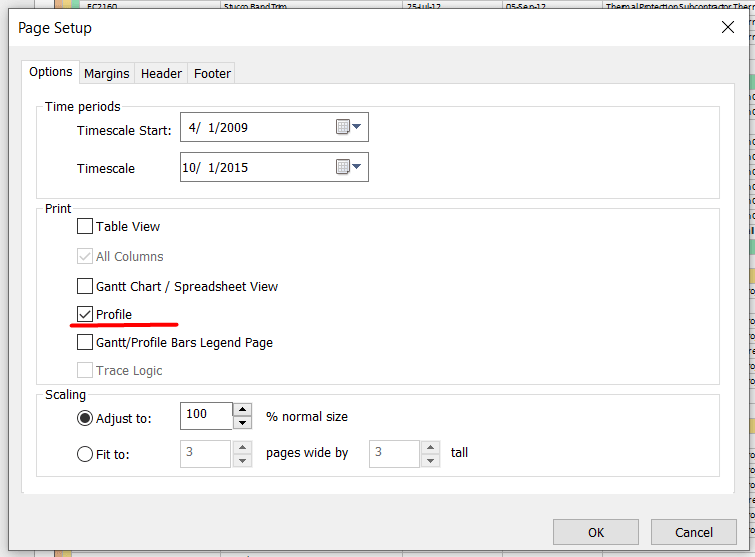The width and height of the screenshot is (755, 557).
Task: Toggle the Trace Logic checkbox
Action: click(x=85, y=370)
